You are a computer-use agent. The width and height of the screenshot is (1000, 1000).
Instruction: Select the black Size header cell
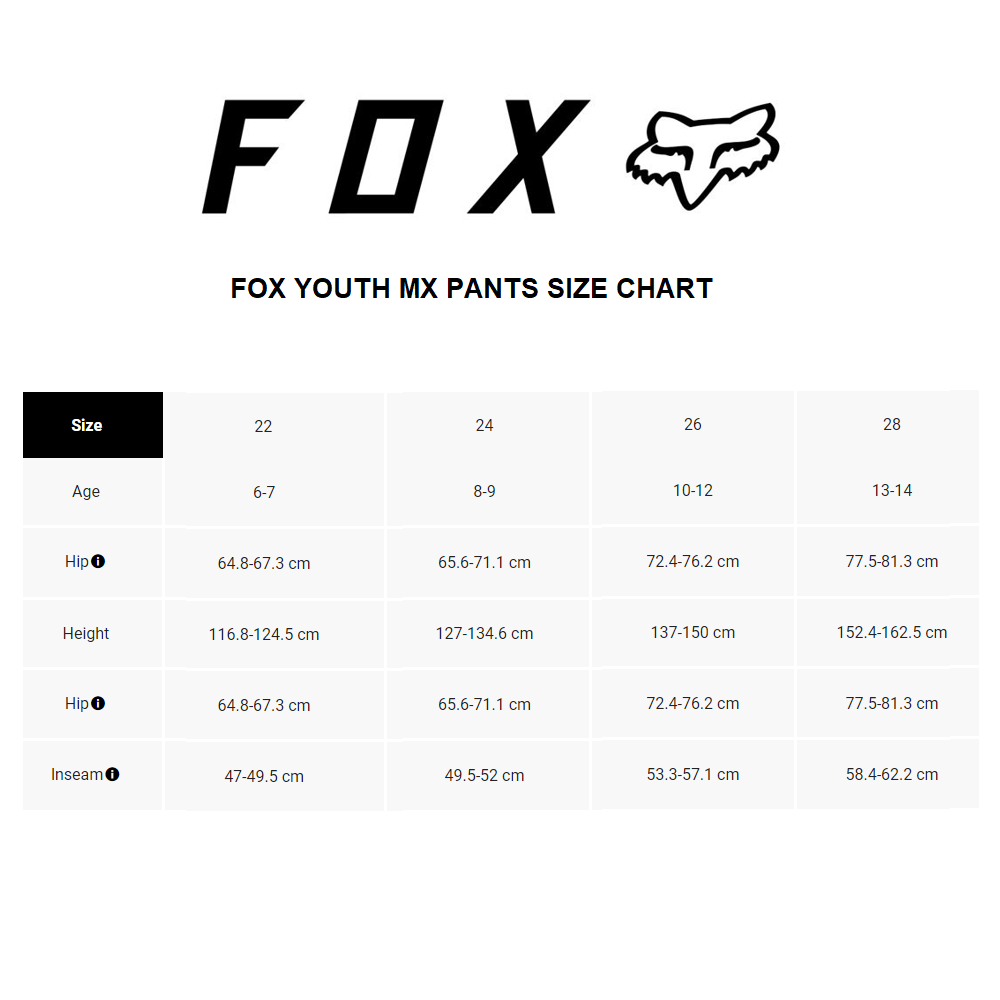92,425
